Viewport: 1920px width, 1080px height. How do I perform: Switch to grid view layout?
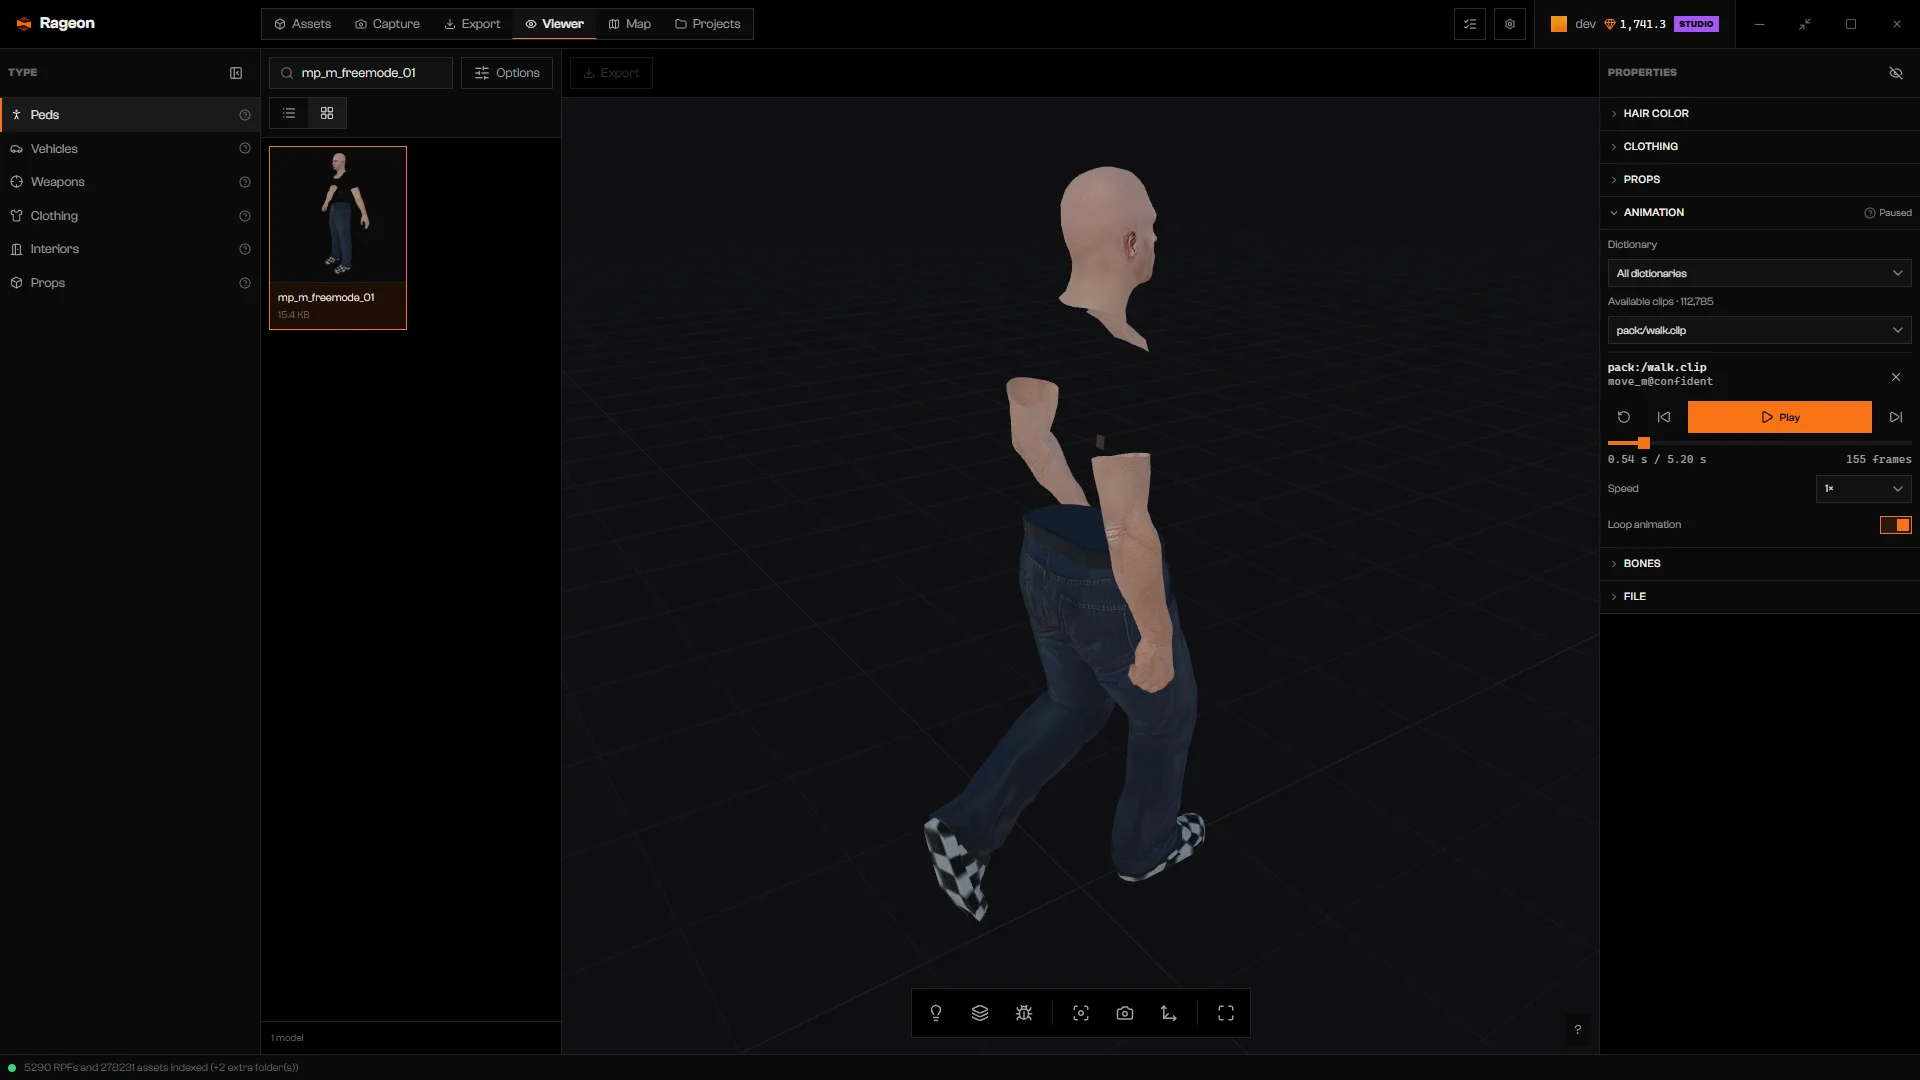[327, 113]
